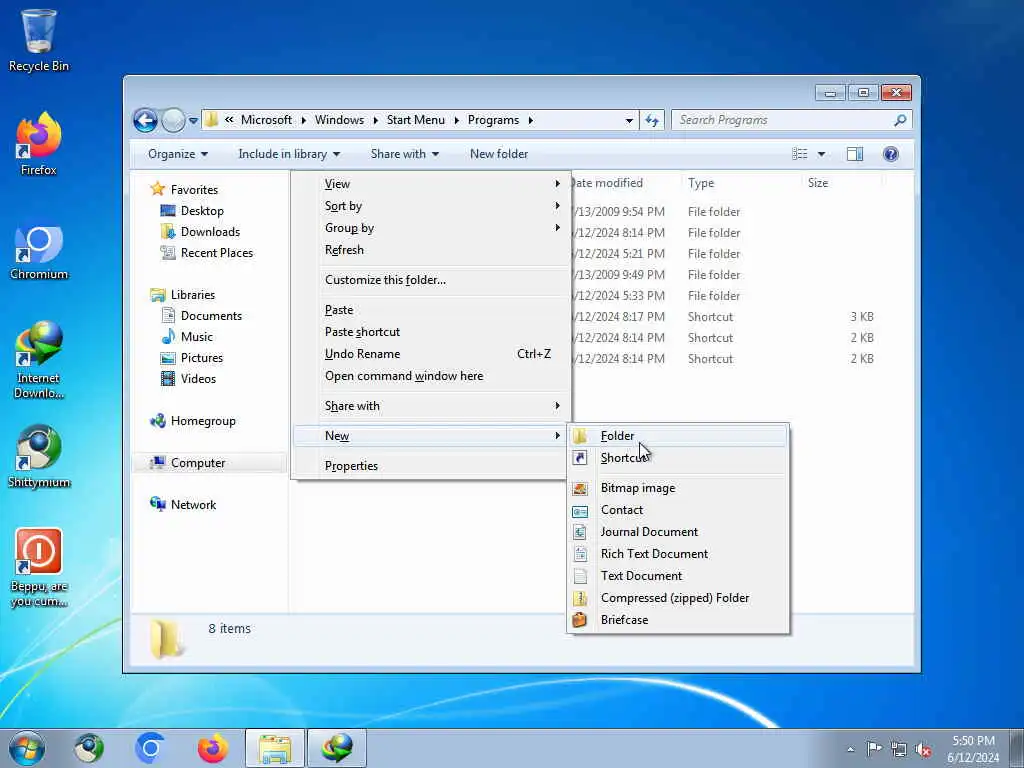Choose Customize this folder…
The height and width of the screenshot is (768, 1024).
(430, 280)
